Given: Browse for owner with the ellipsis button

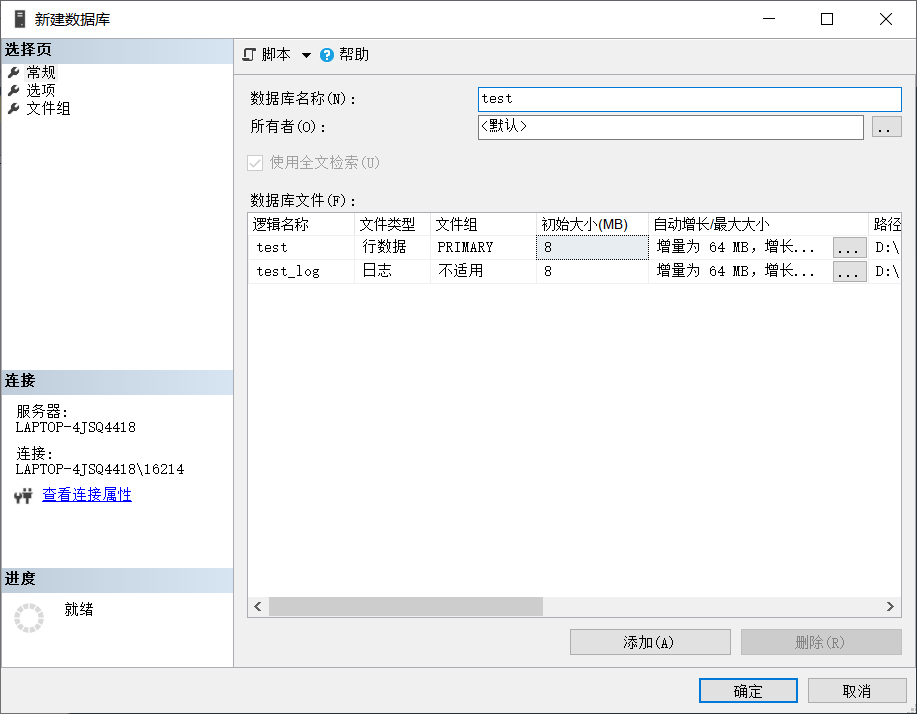Looking at the screenshot, I should pos(886,127).
